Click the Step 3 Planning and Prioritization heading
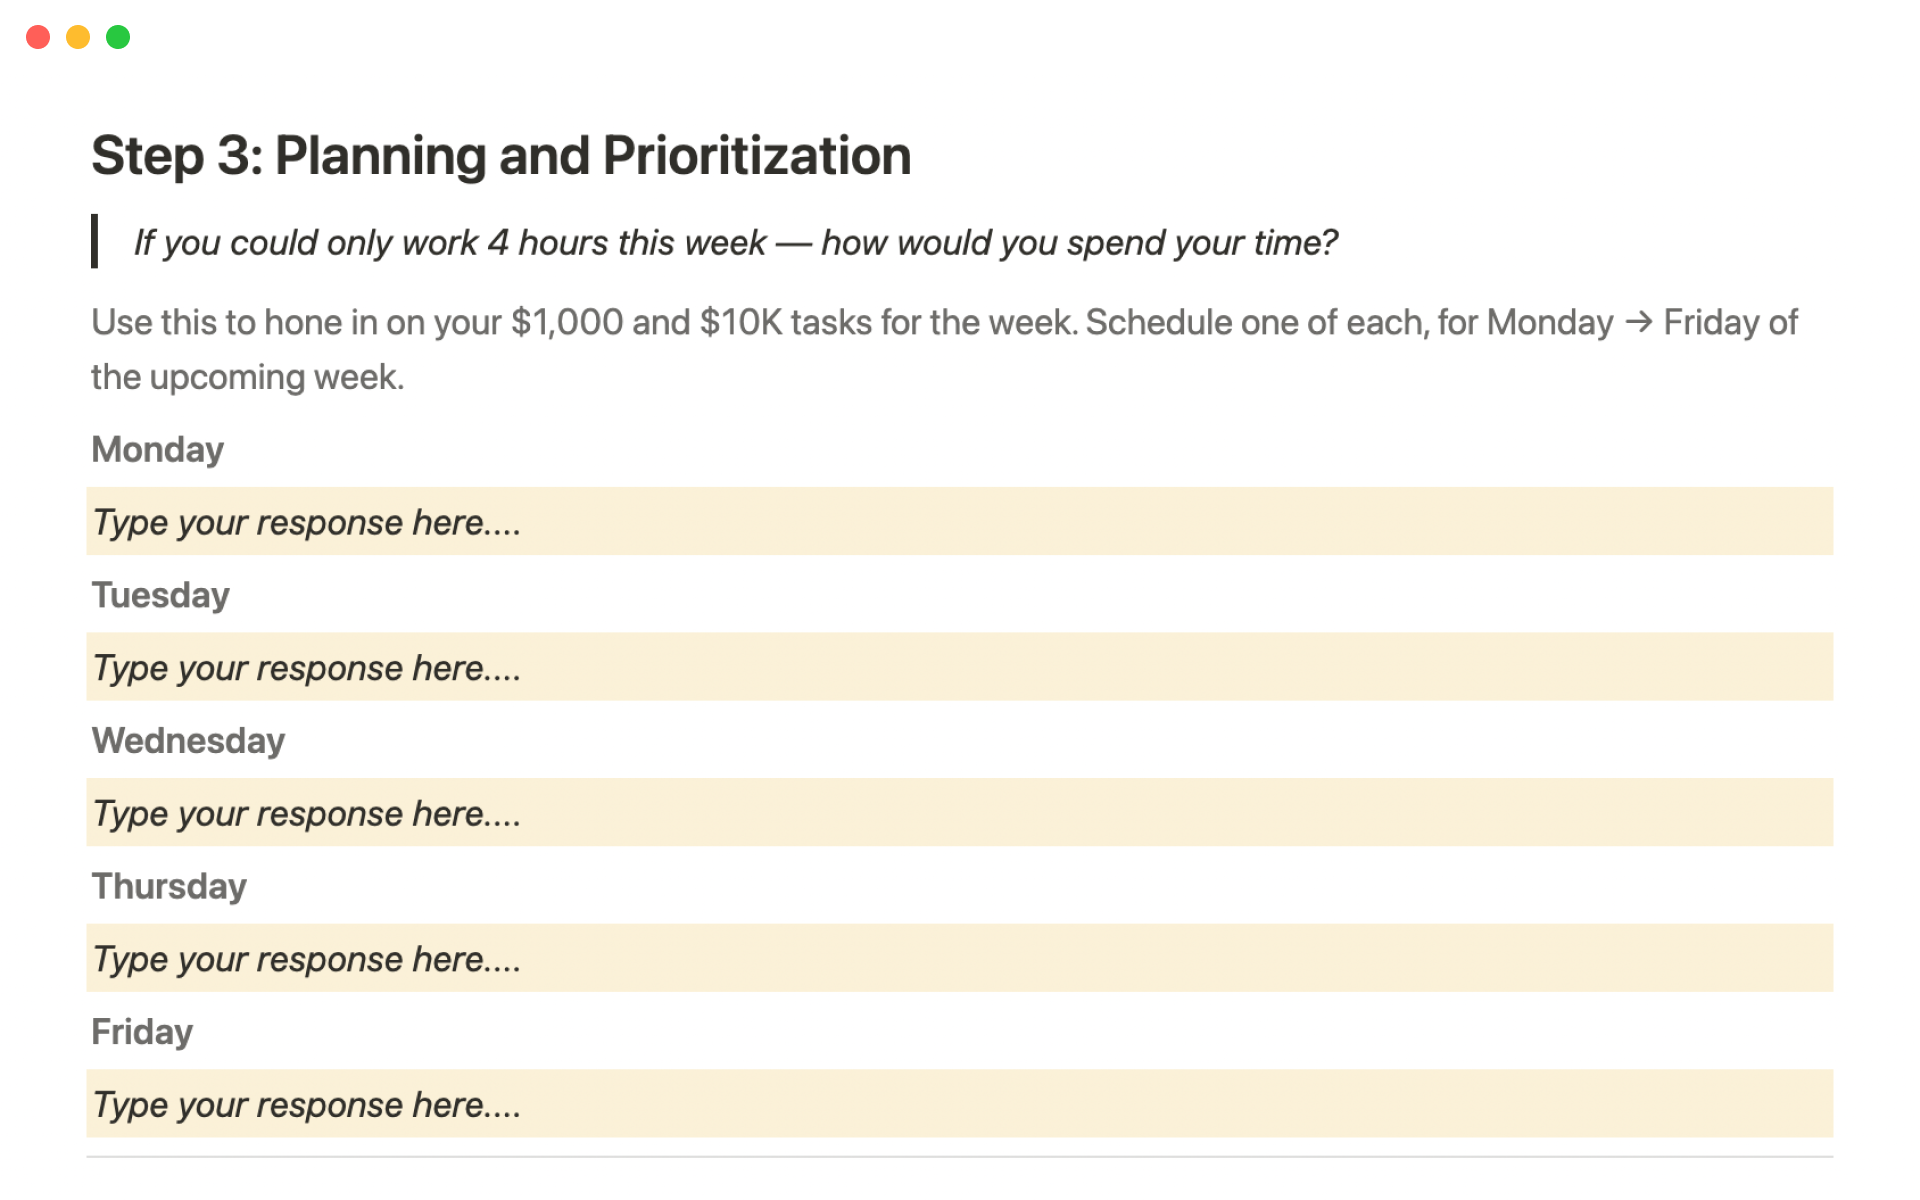 501,156
